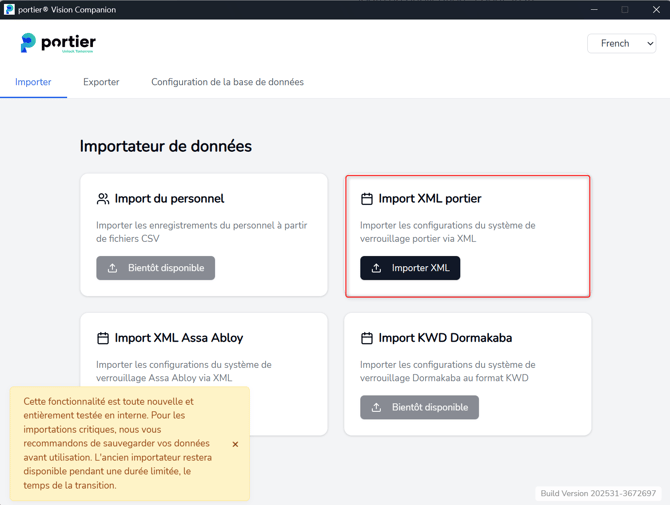The width and height of the screenshot is (670, 505).
Task: Click 'Importer les enregistrements du personnel' description
Action: click(x=202, y=232)
